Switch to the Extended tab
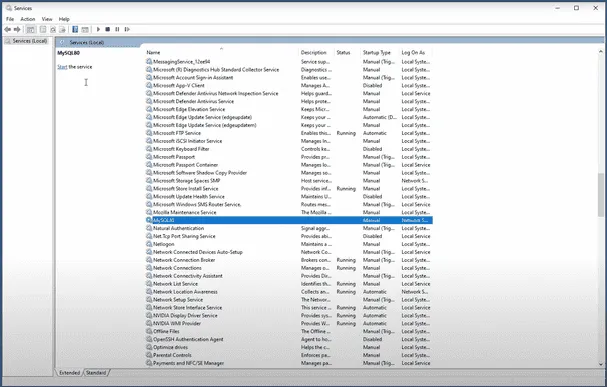This screenshot has width=607, height=387. click(70, 373)
